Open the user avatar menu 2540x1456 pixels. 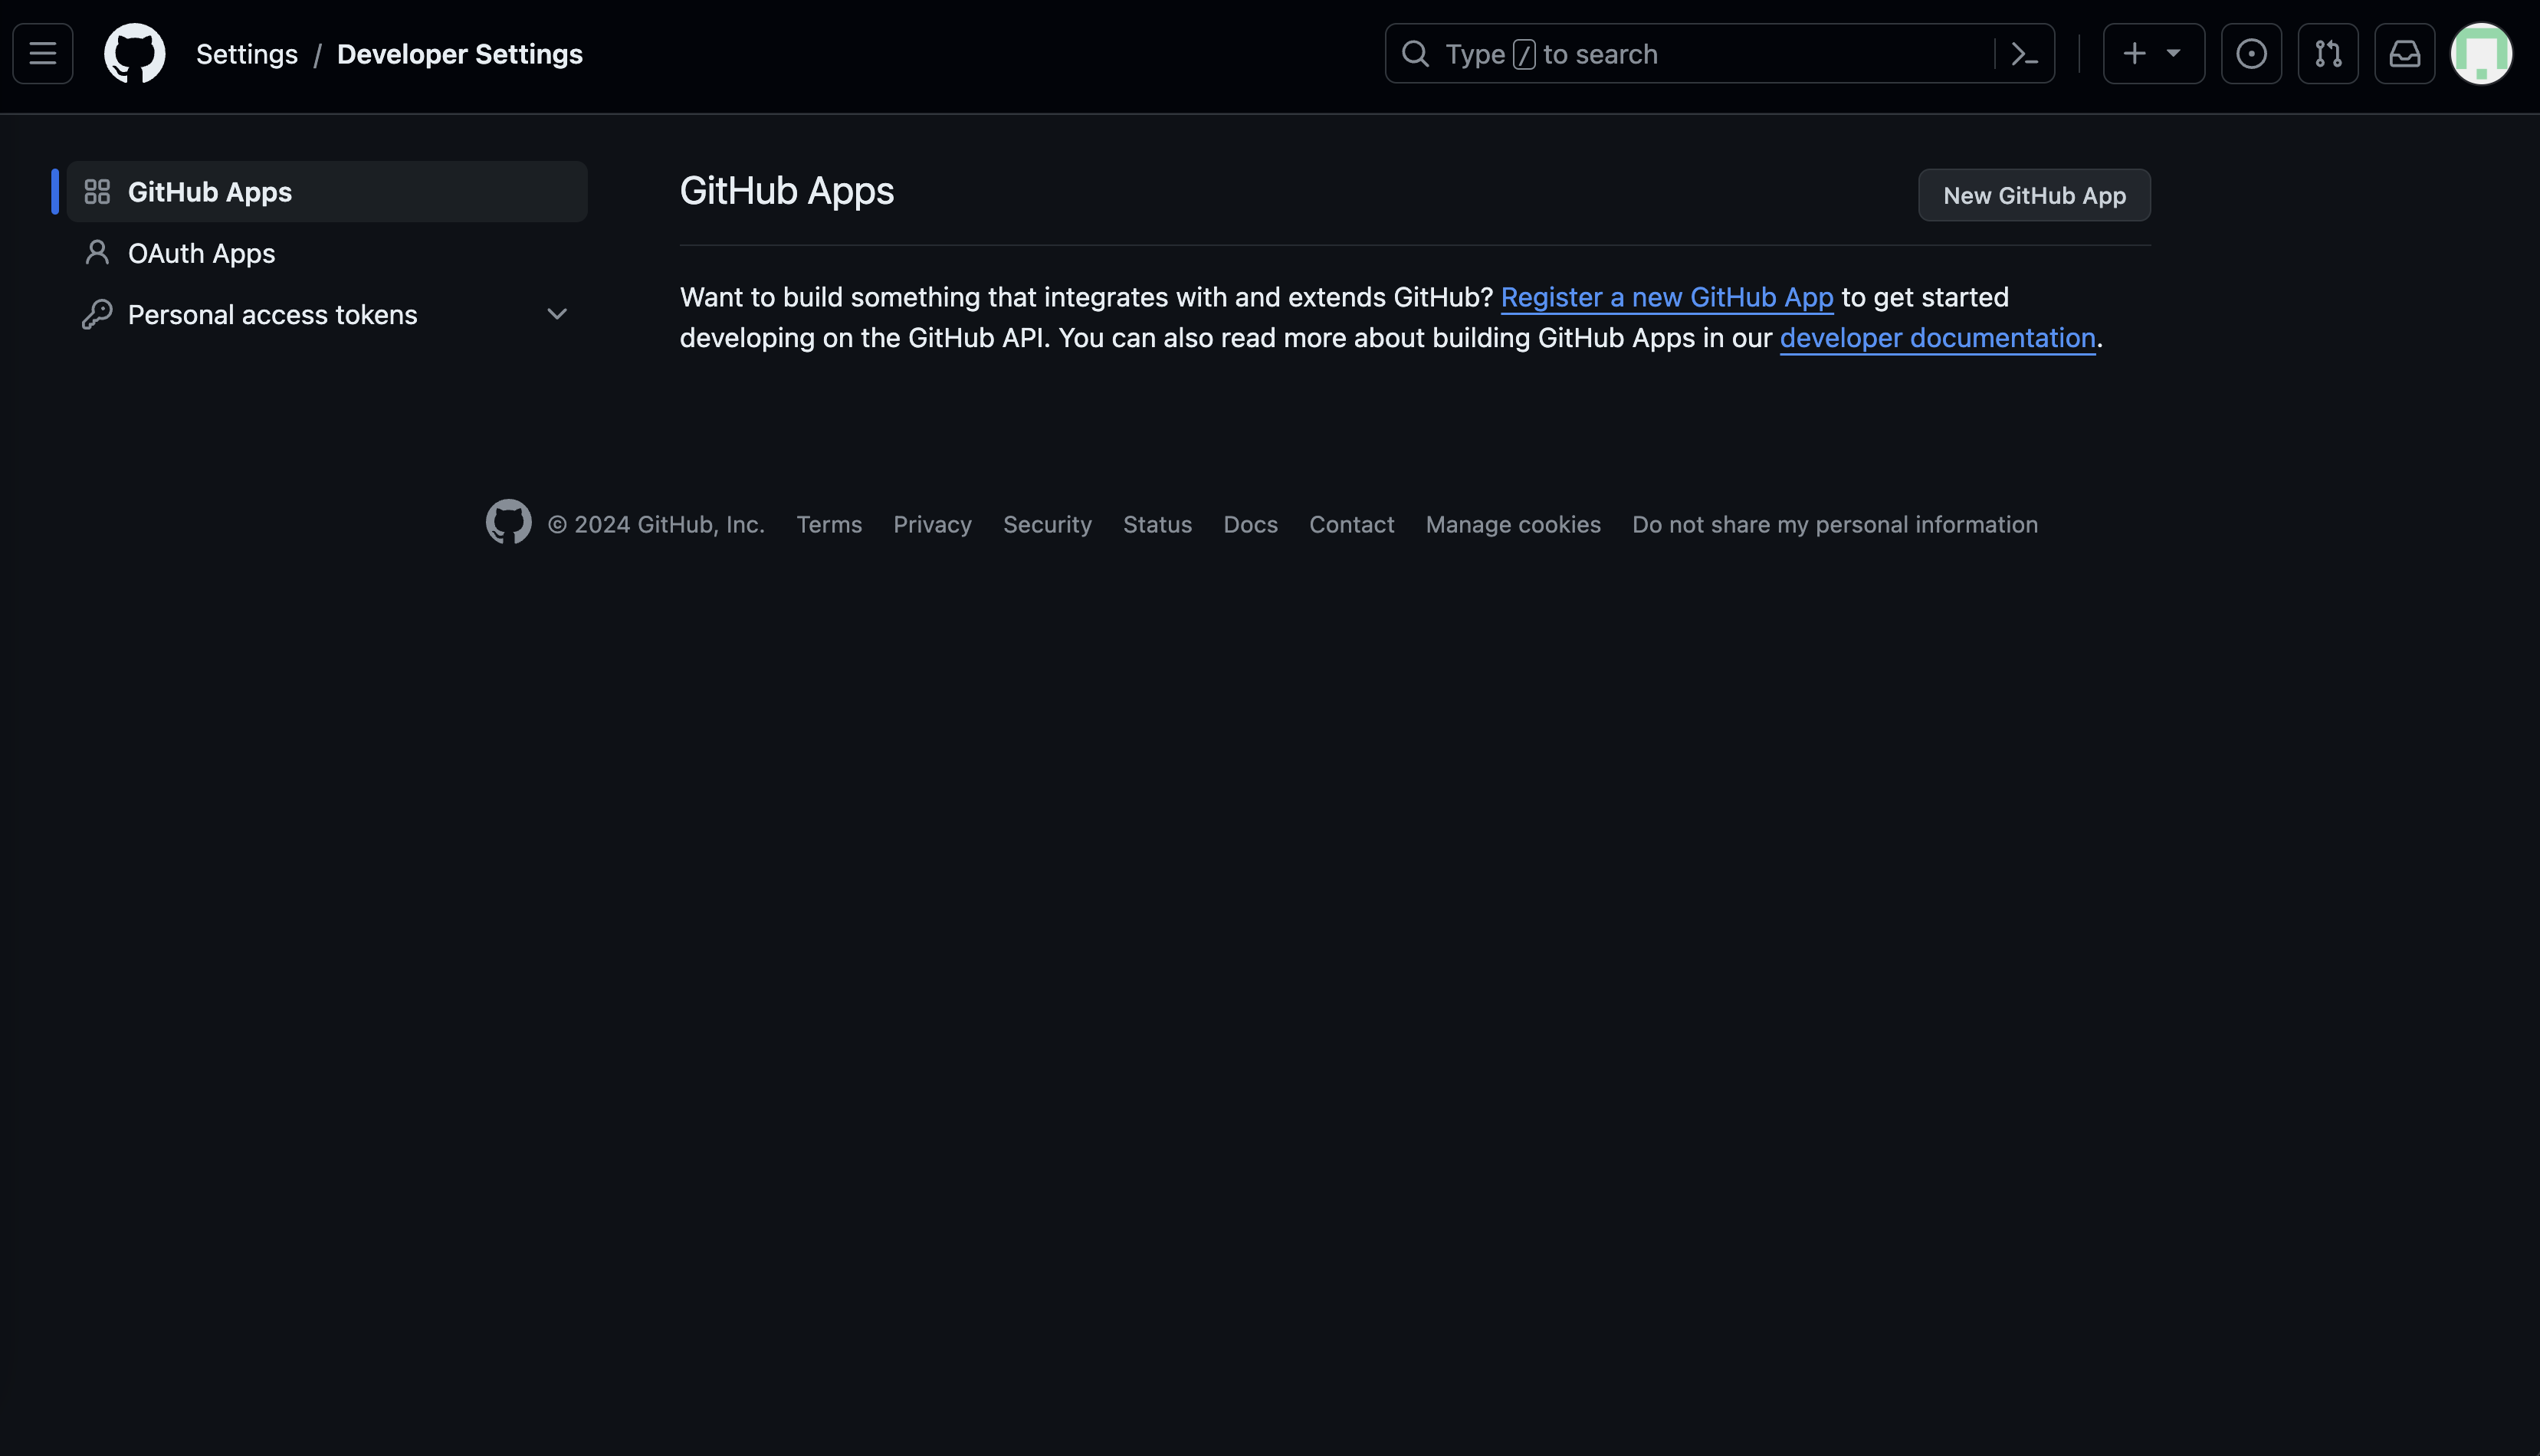click(x=2481, y=53)
